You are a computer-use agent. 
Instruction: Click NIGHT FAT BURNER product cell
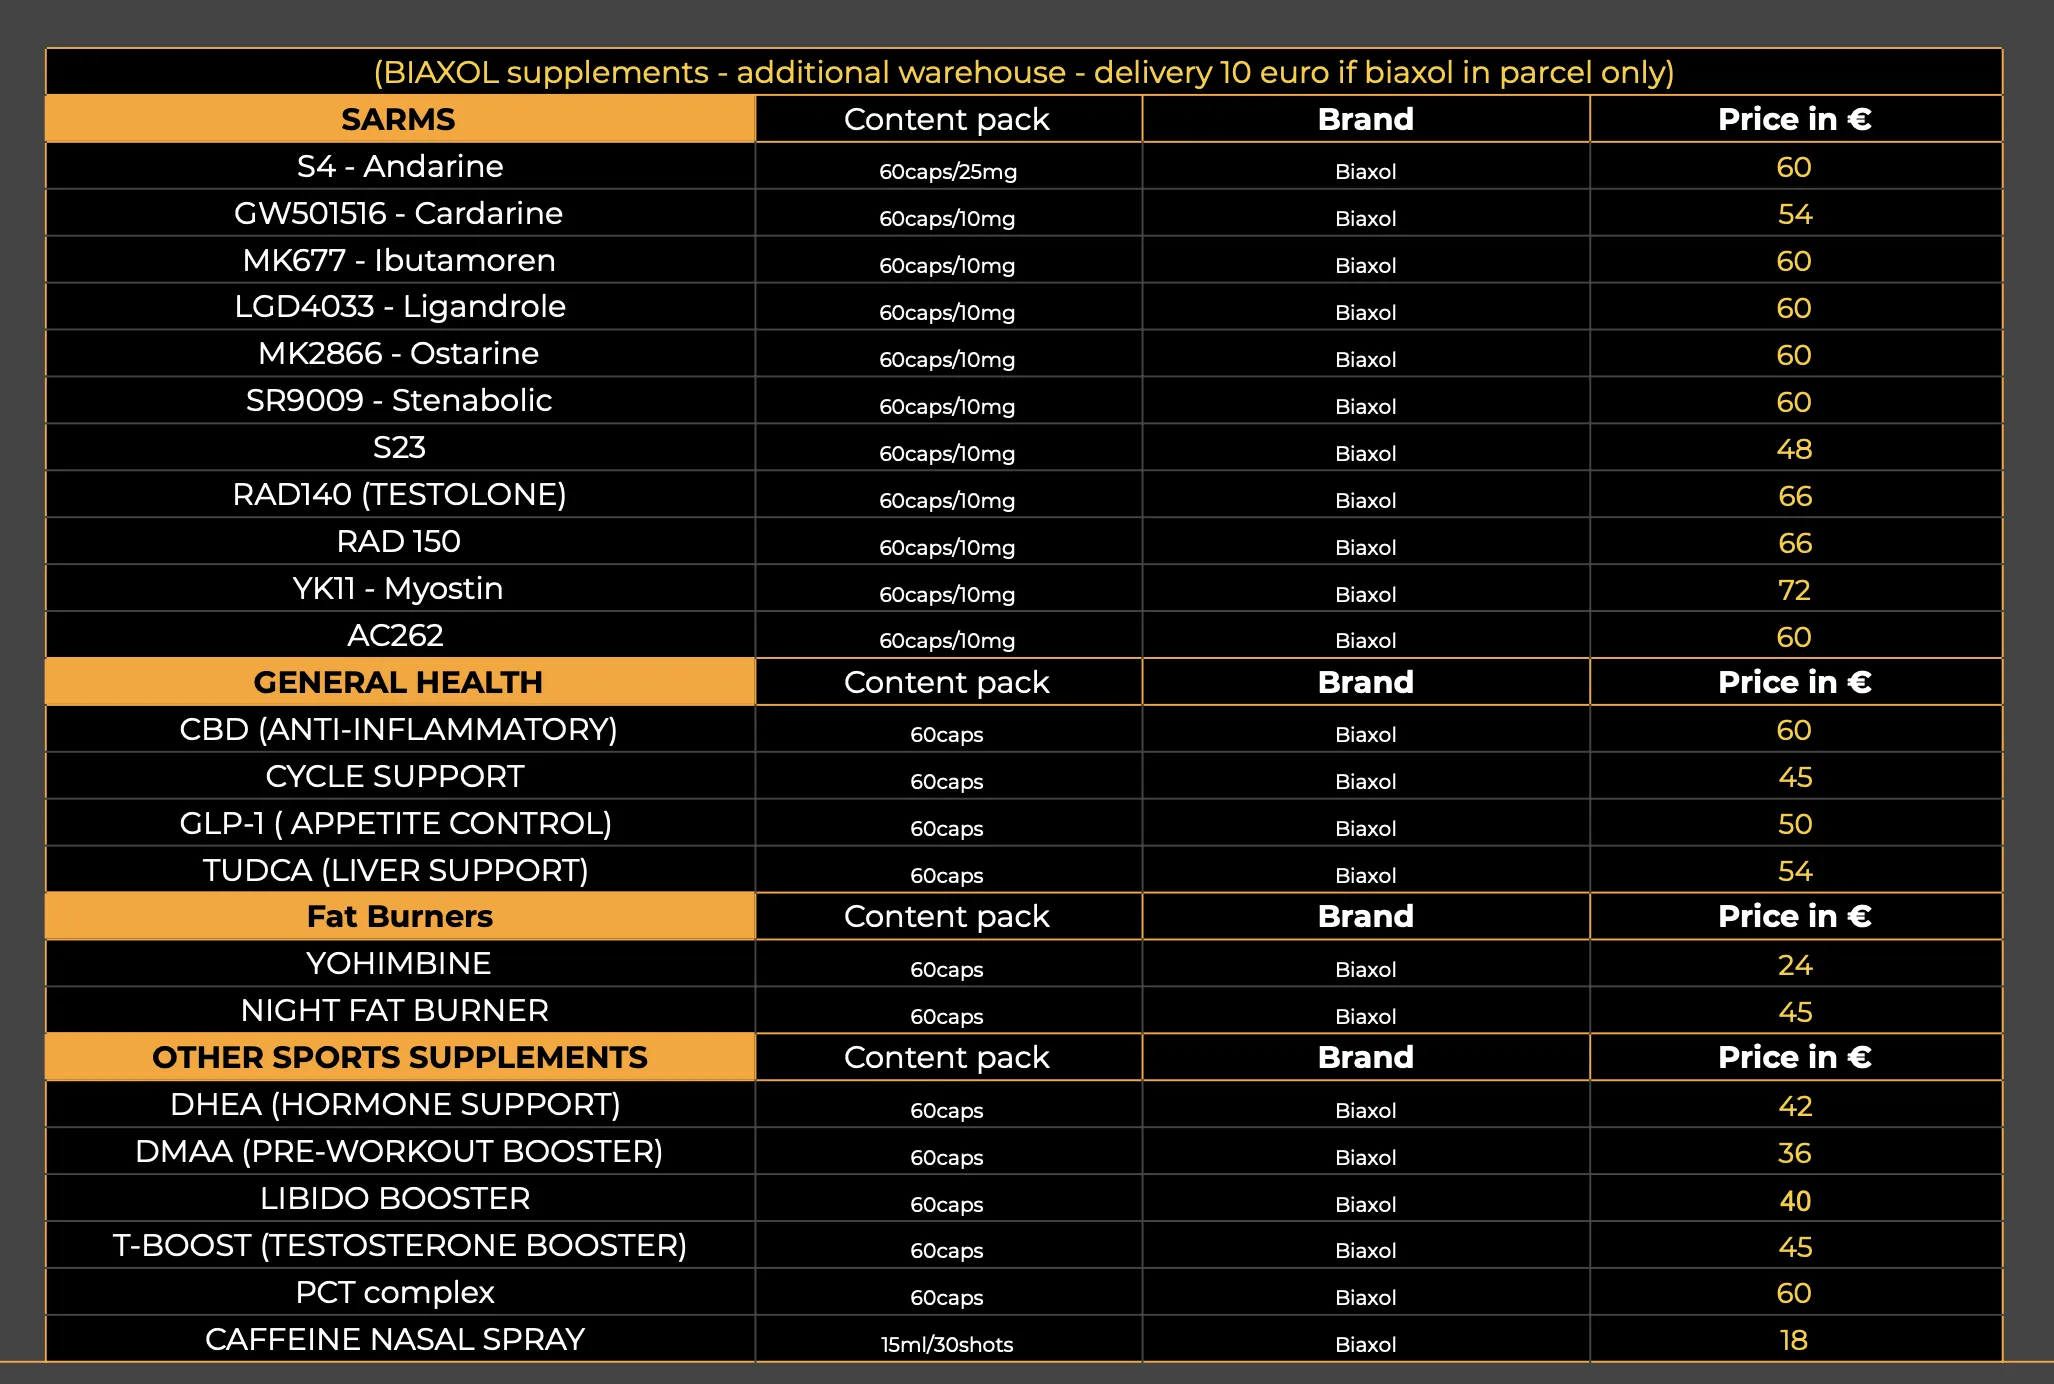(400, 1010)
